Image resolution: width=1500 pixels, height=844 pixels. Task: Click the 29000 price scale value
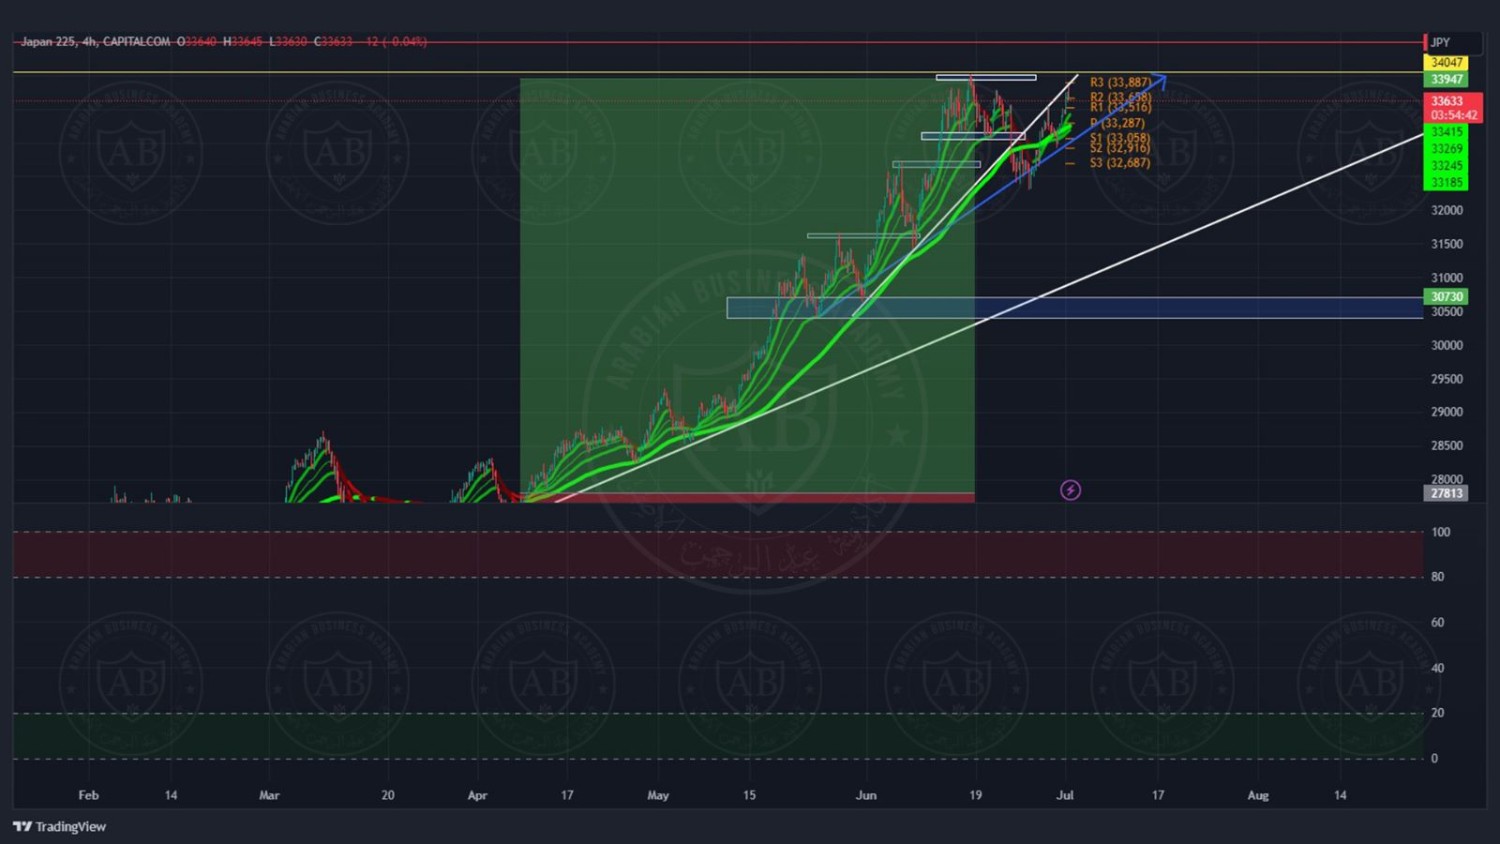click(x=1447, y=412)
